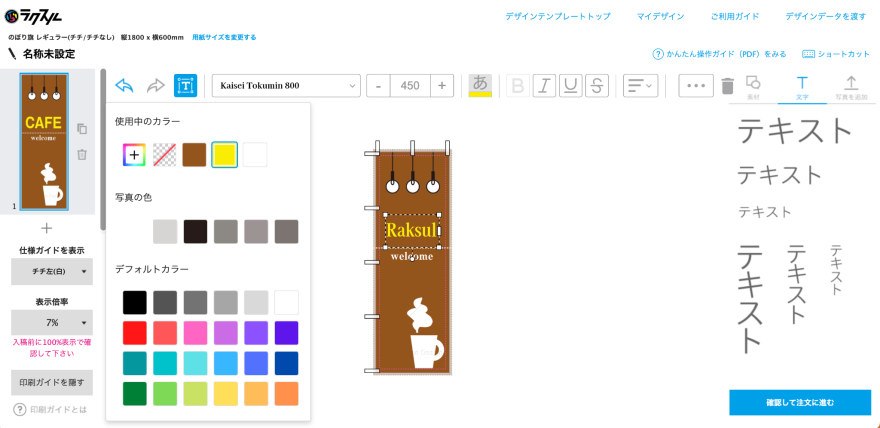Select the Raksul text on the flag
Image resolution: width=880 pixels, height=428 pixels.
point(411,230)
